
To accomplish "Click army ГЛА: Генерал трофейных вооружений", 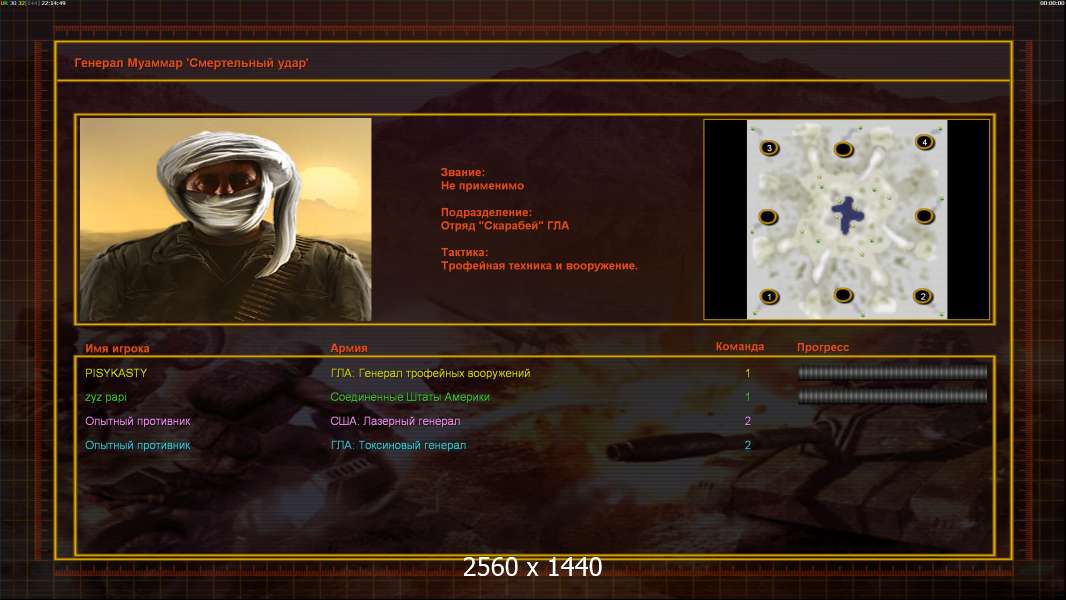I will point(430,373).
